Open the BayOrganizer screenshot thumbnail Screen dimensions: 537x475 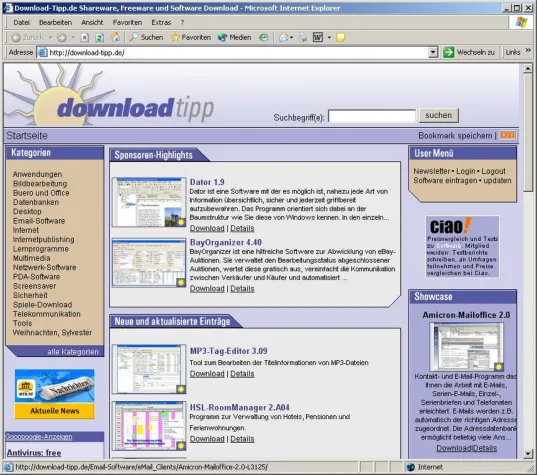(149, 263)
